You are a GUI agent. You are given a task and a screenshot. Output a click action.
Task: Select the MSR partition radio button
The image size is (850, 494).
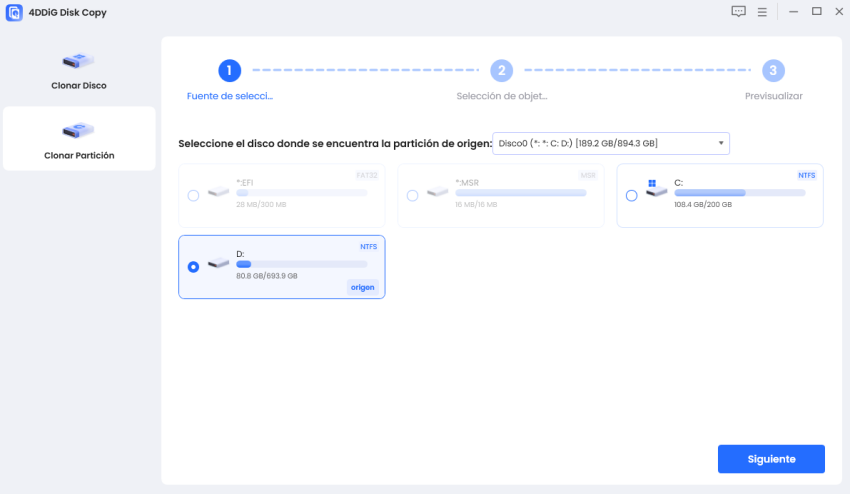click(412, 196)
